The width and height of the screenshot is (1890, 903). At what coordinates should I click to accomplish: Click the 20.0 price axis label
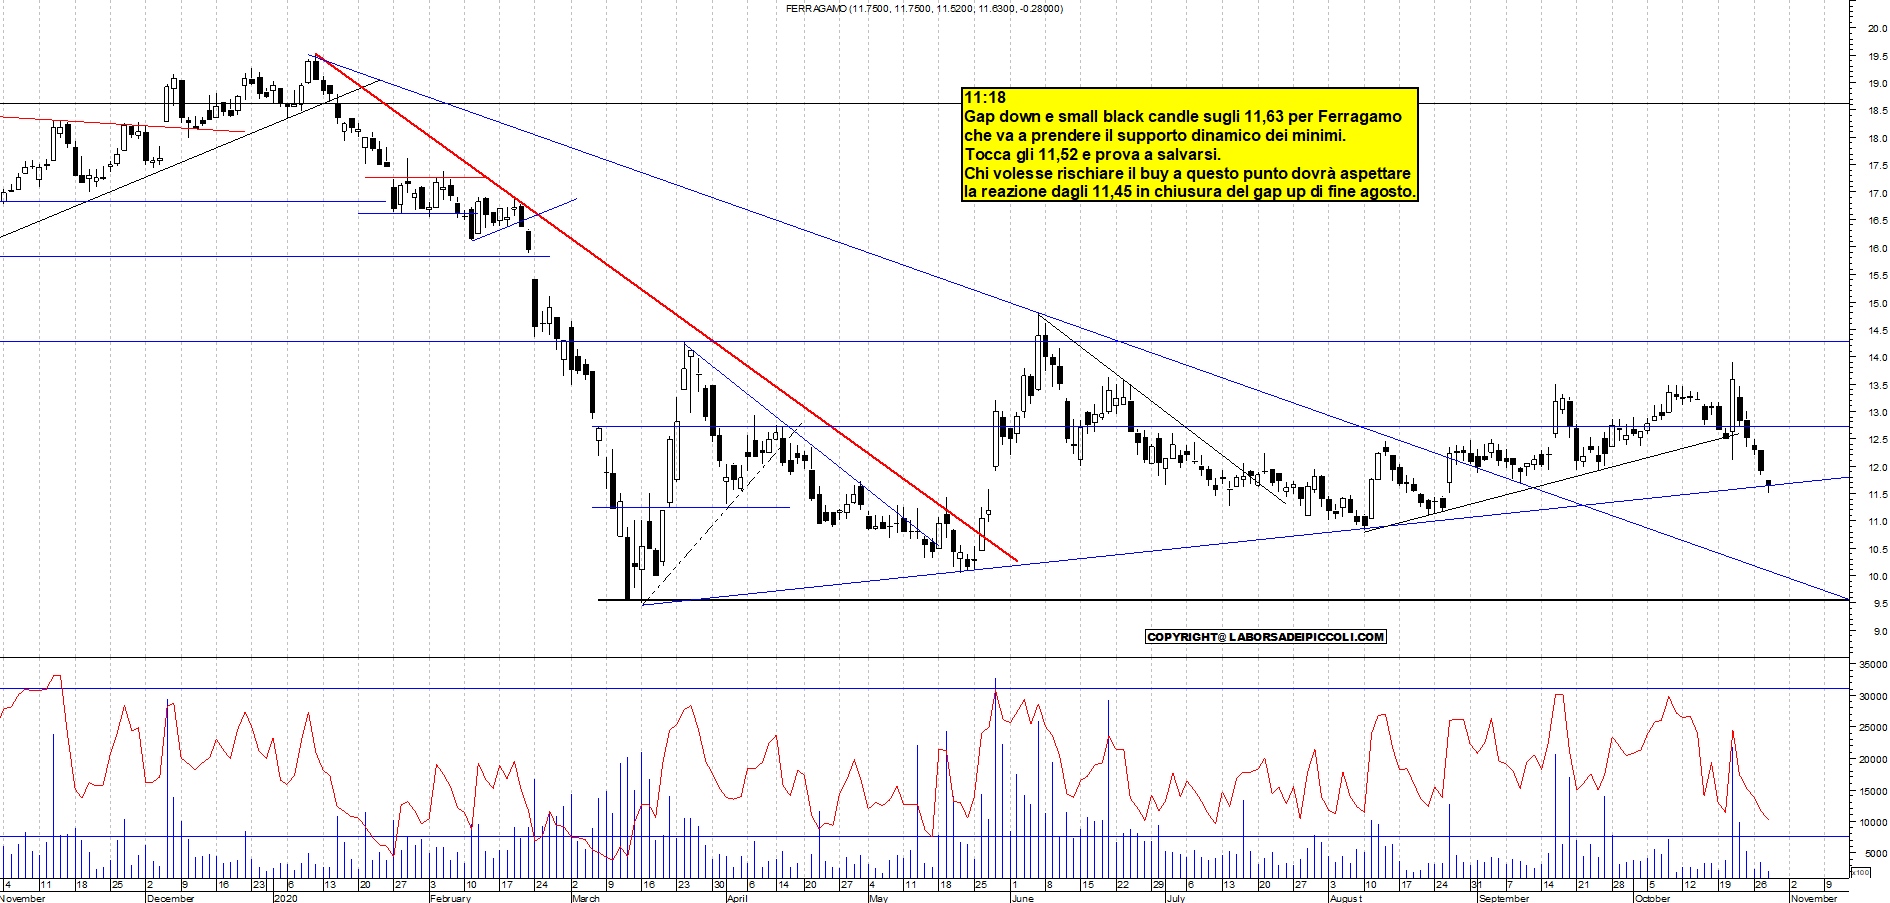(1877, 29)
